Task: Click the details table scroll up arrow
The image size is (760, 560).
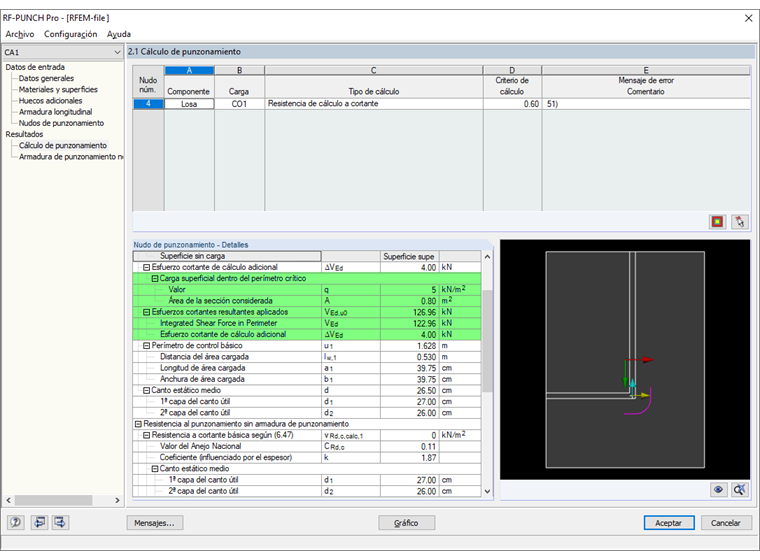Action: point(487,256)
